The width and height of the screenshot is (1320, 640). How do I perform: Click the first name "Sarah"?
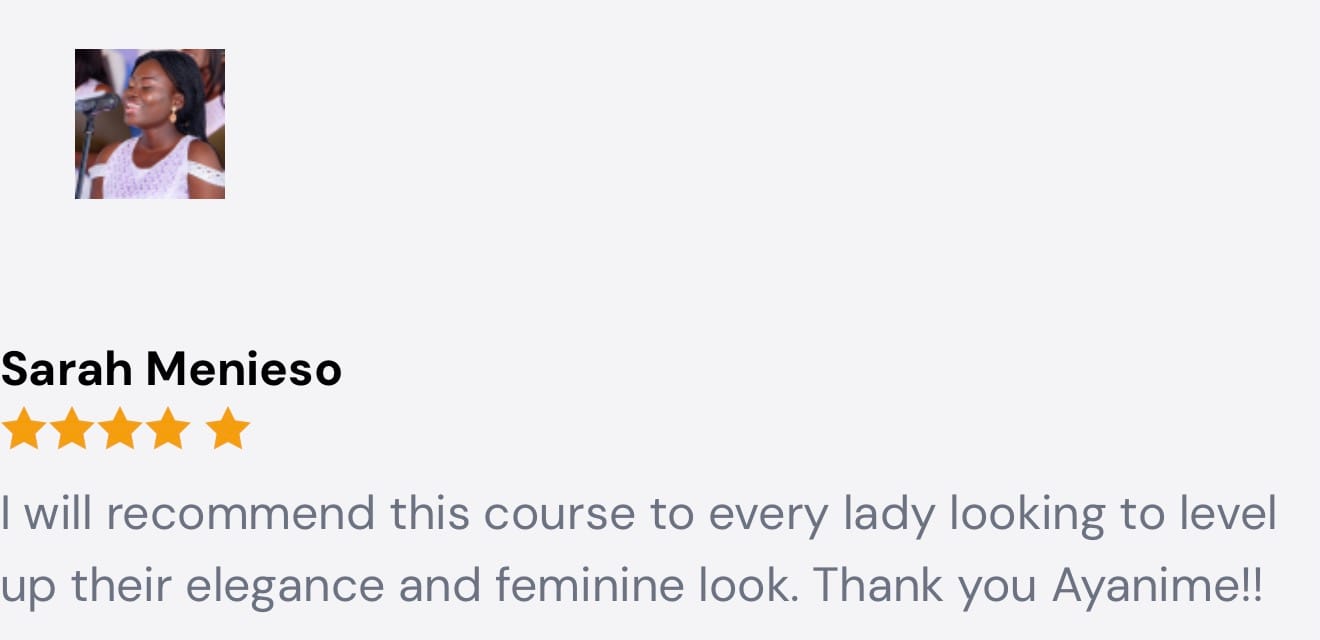(66, 369)
